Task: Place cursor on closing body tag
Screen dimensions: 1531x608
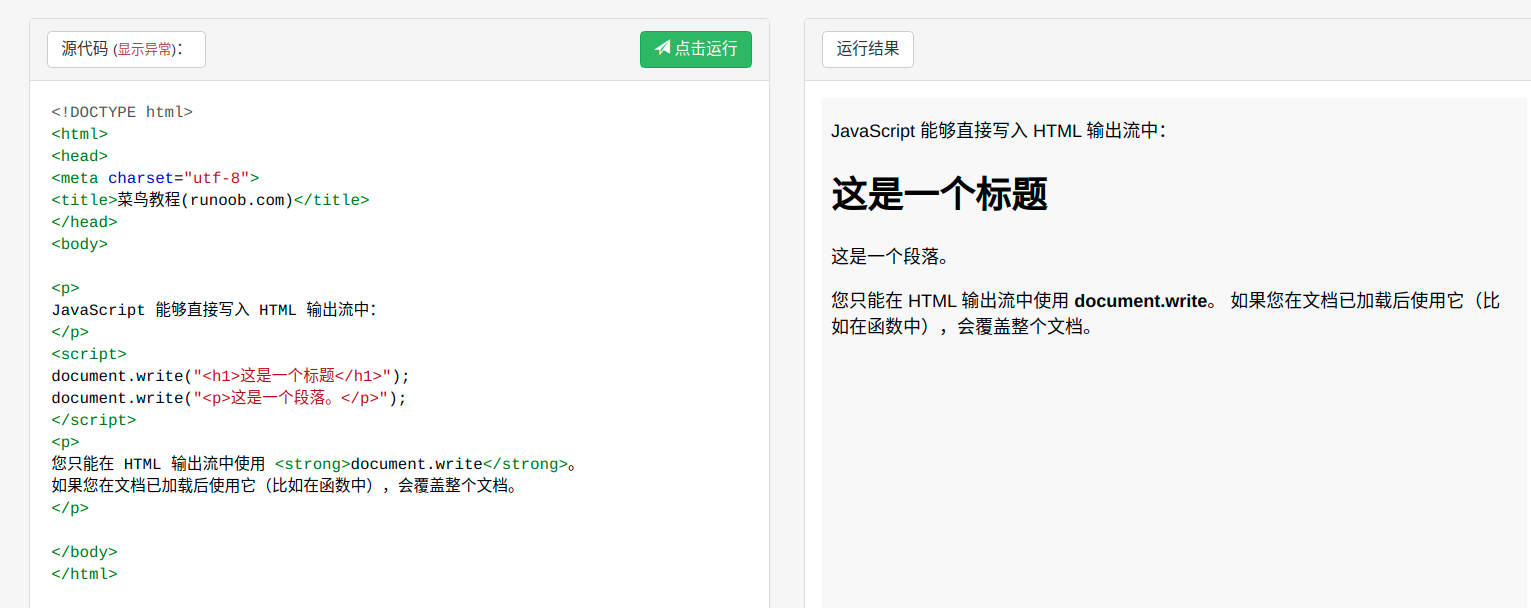Action: 84,552
